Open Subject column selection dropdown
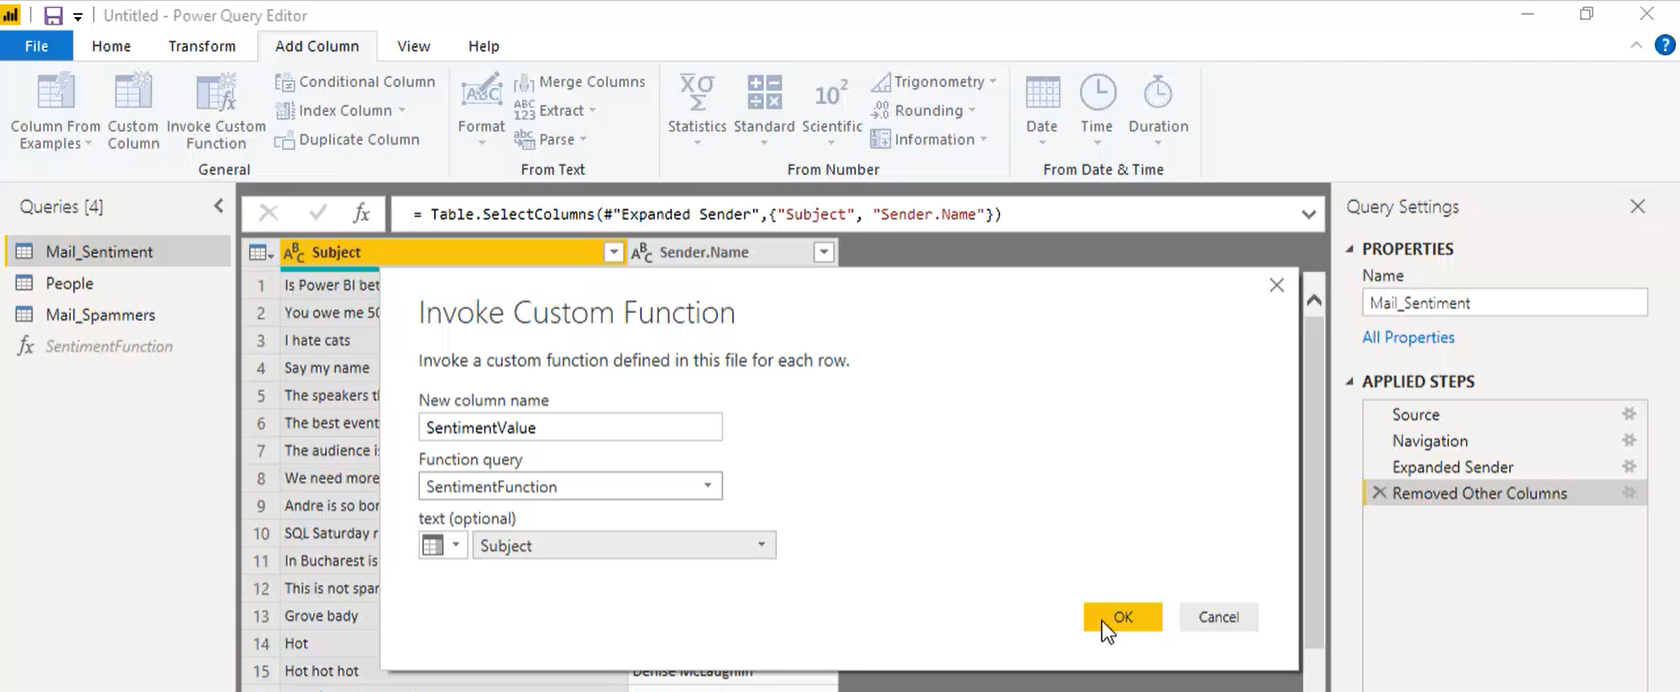Screen dimensions: 1680x692 [x=624, y=546]
